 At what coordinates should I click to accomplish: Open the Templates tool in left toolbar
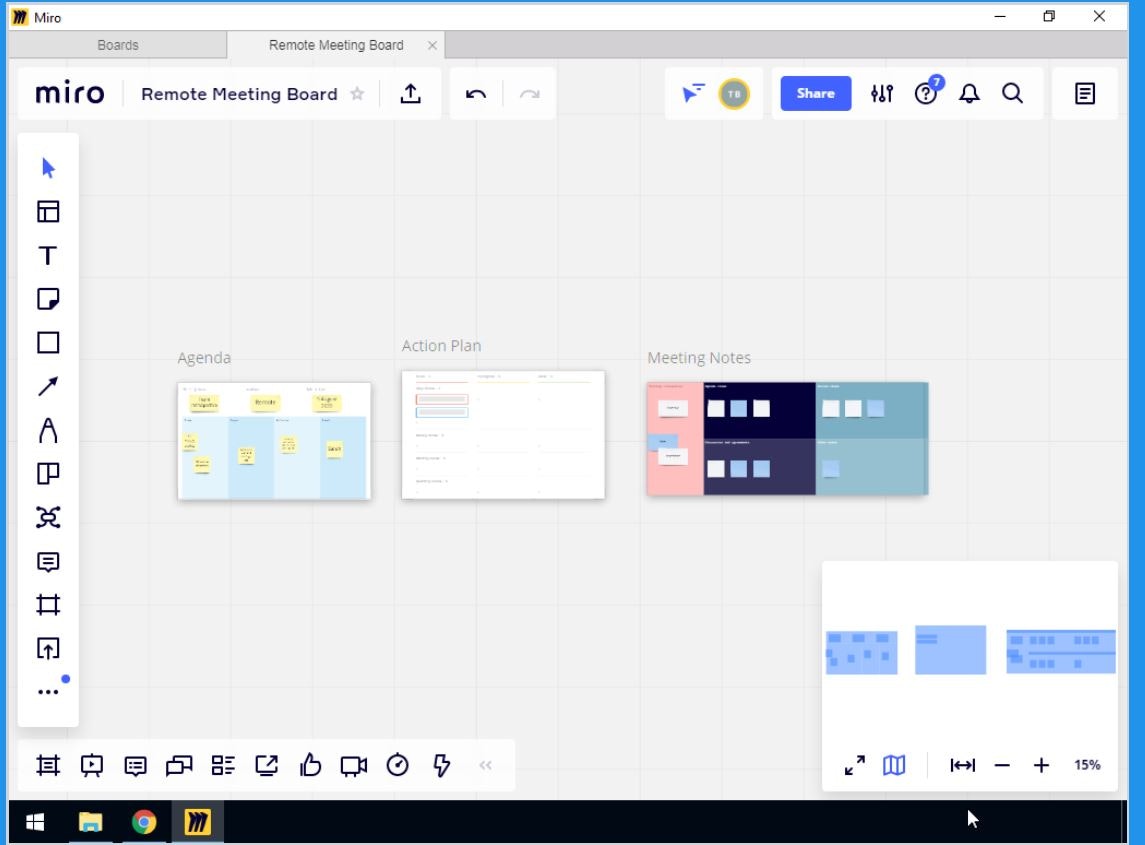(48, 212)
